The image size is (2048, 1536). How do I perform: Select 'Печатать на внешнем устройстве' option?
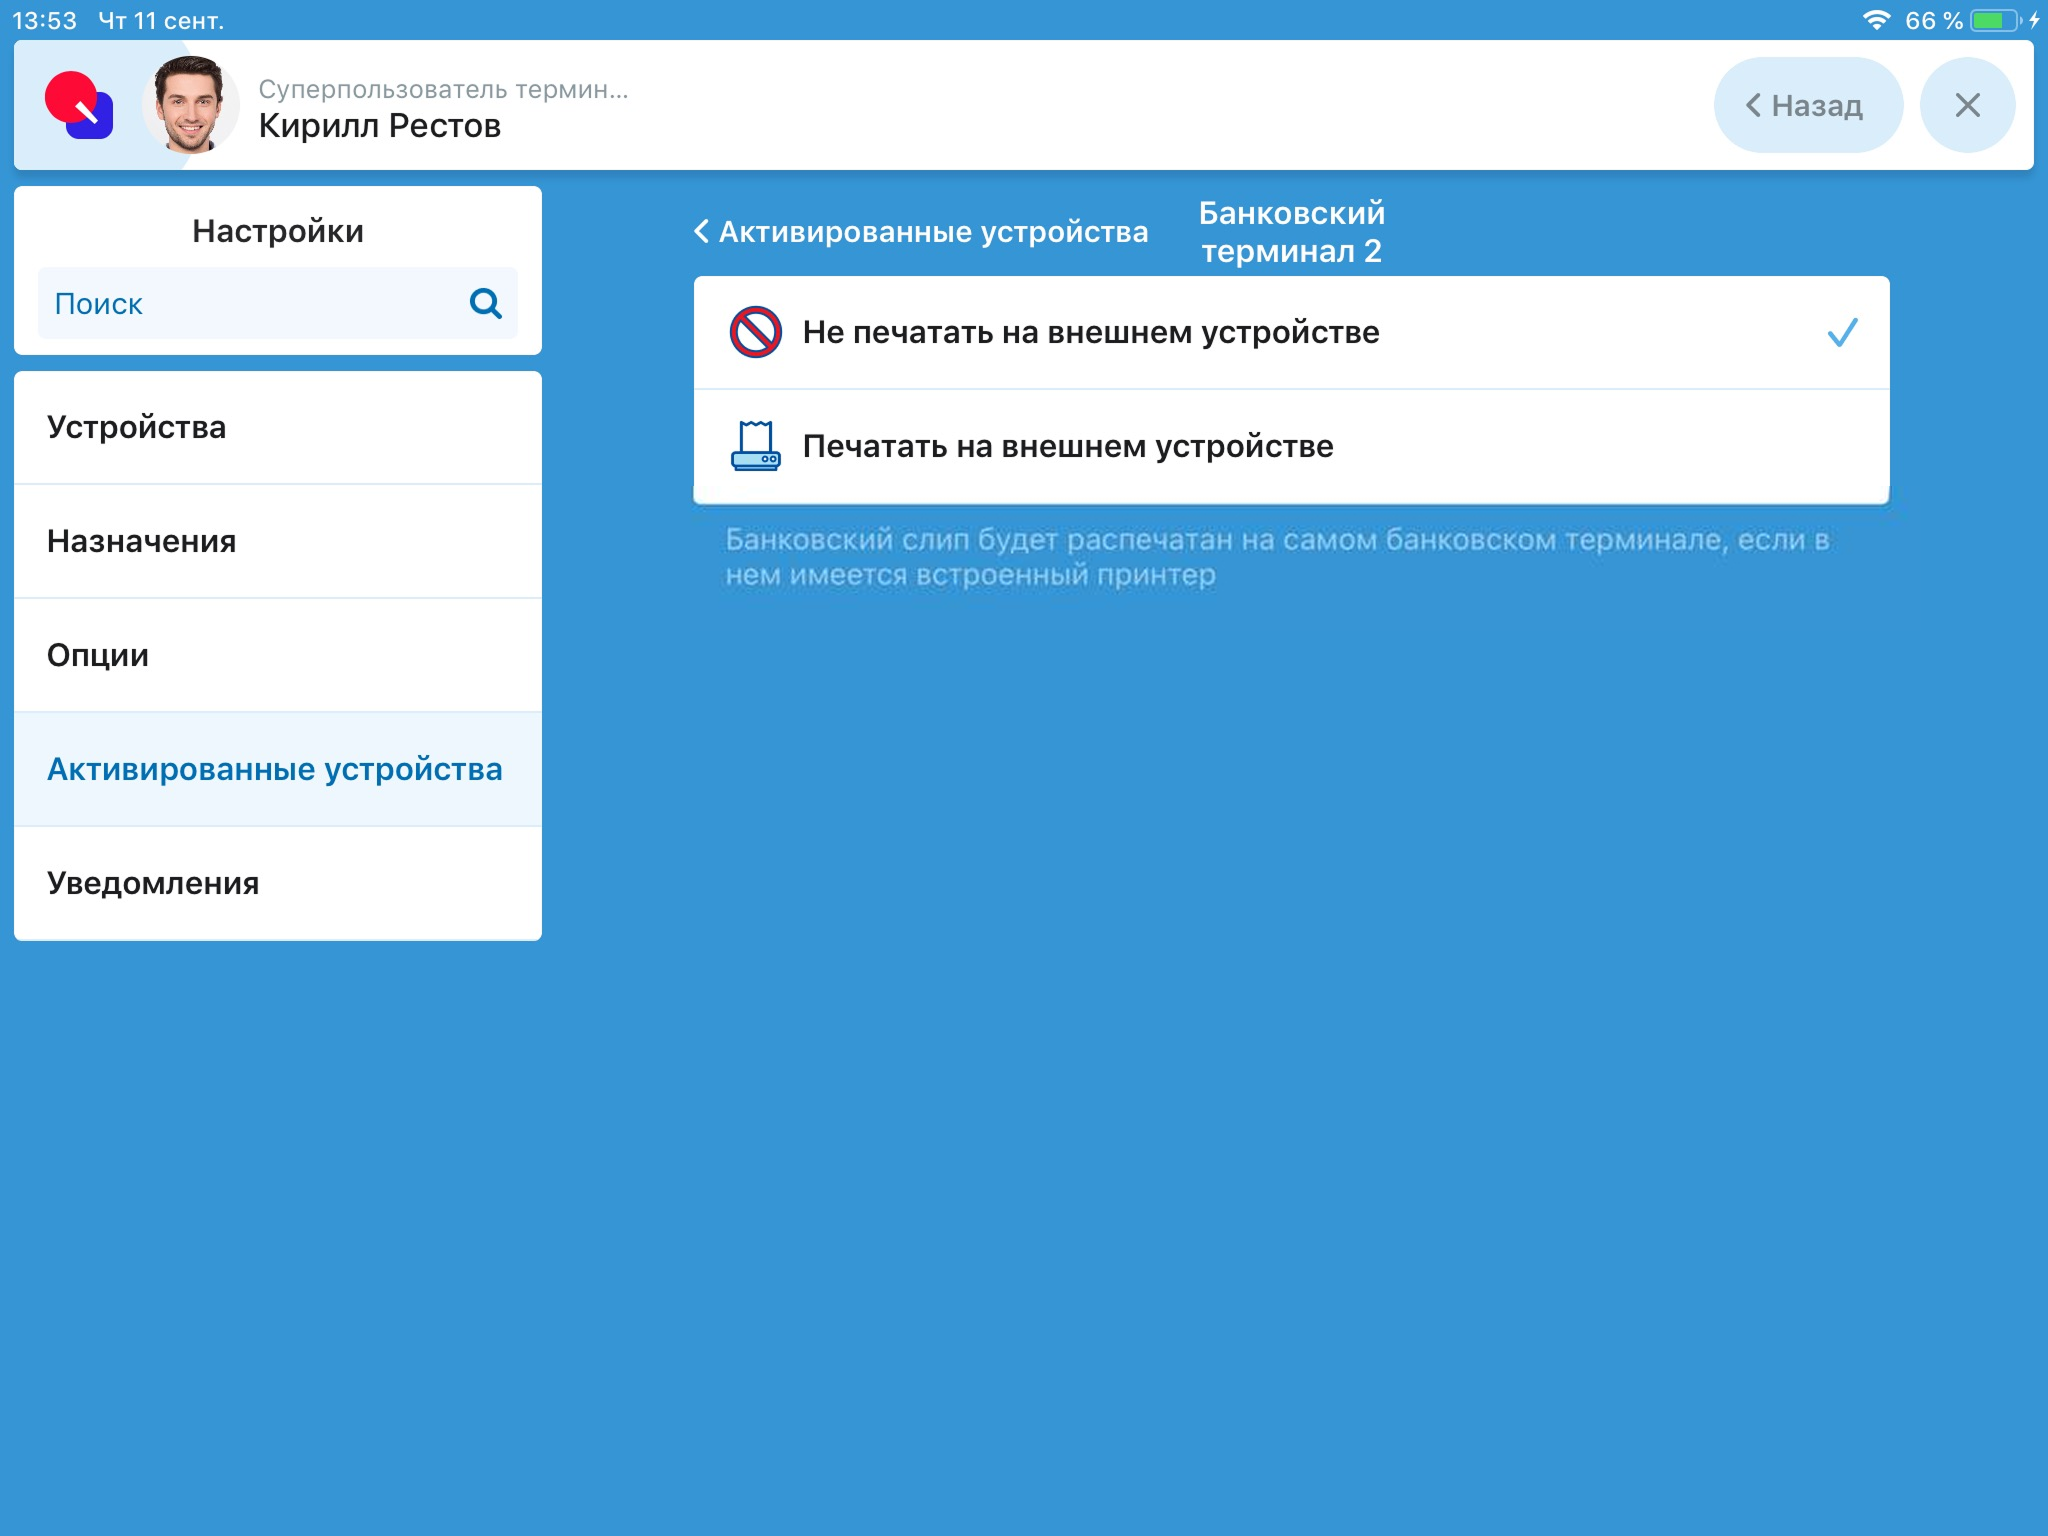coord(1068,446)
